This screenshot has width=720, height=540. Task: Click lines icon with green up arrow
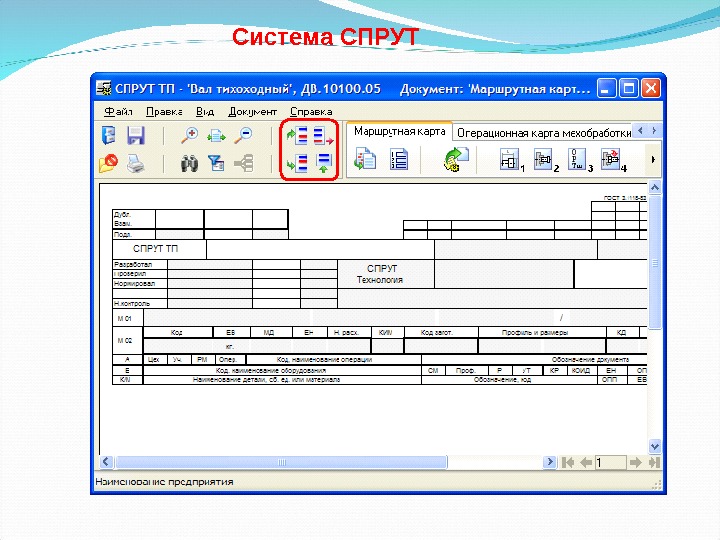tap(324, 163)
